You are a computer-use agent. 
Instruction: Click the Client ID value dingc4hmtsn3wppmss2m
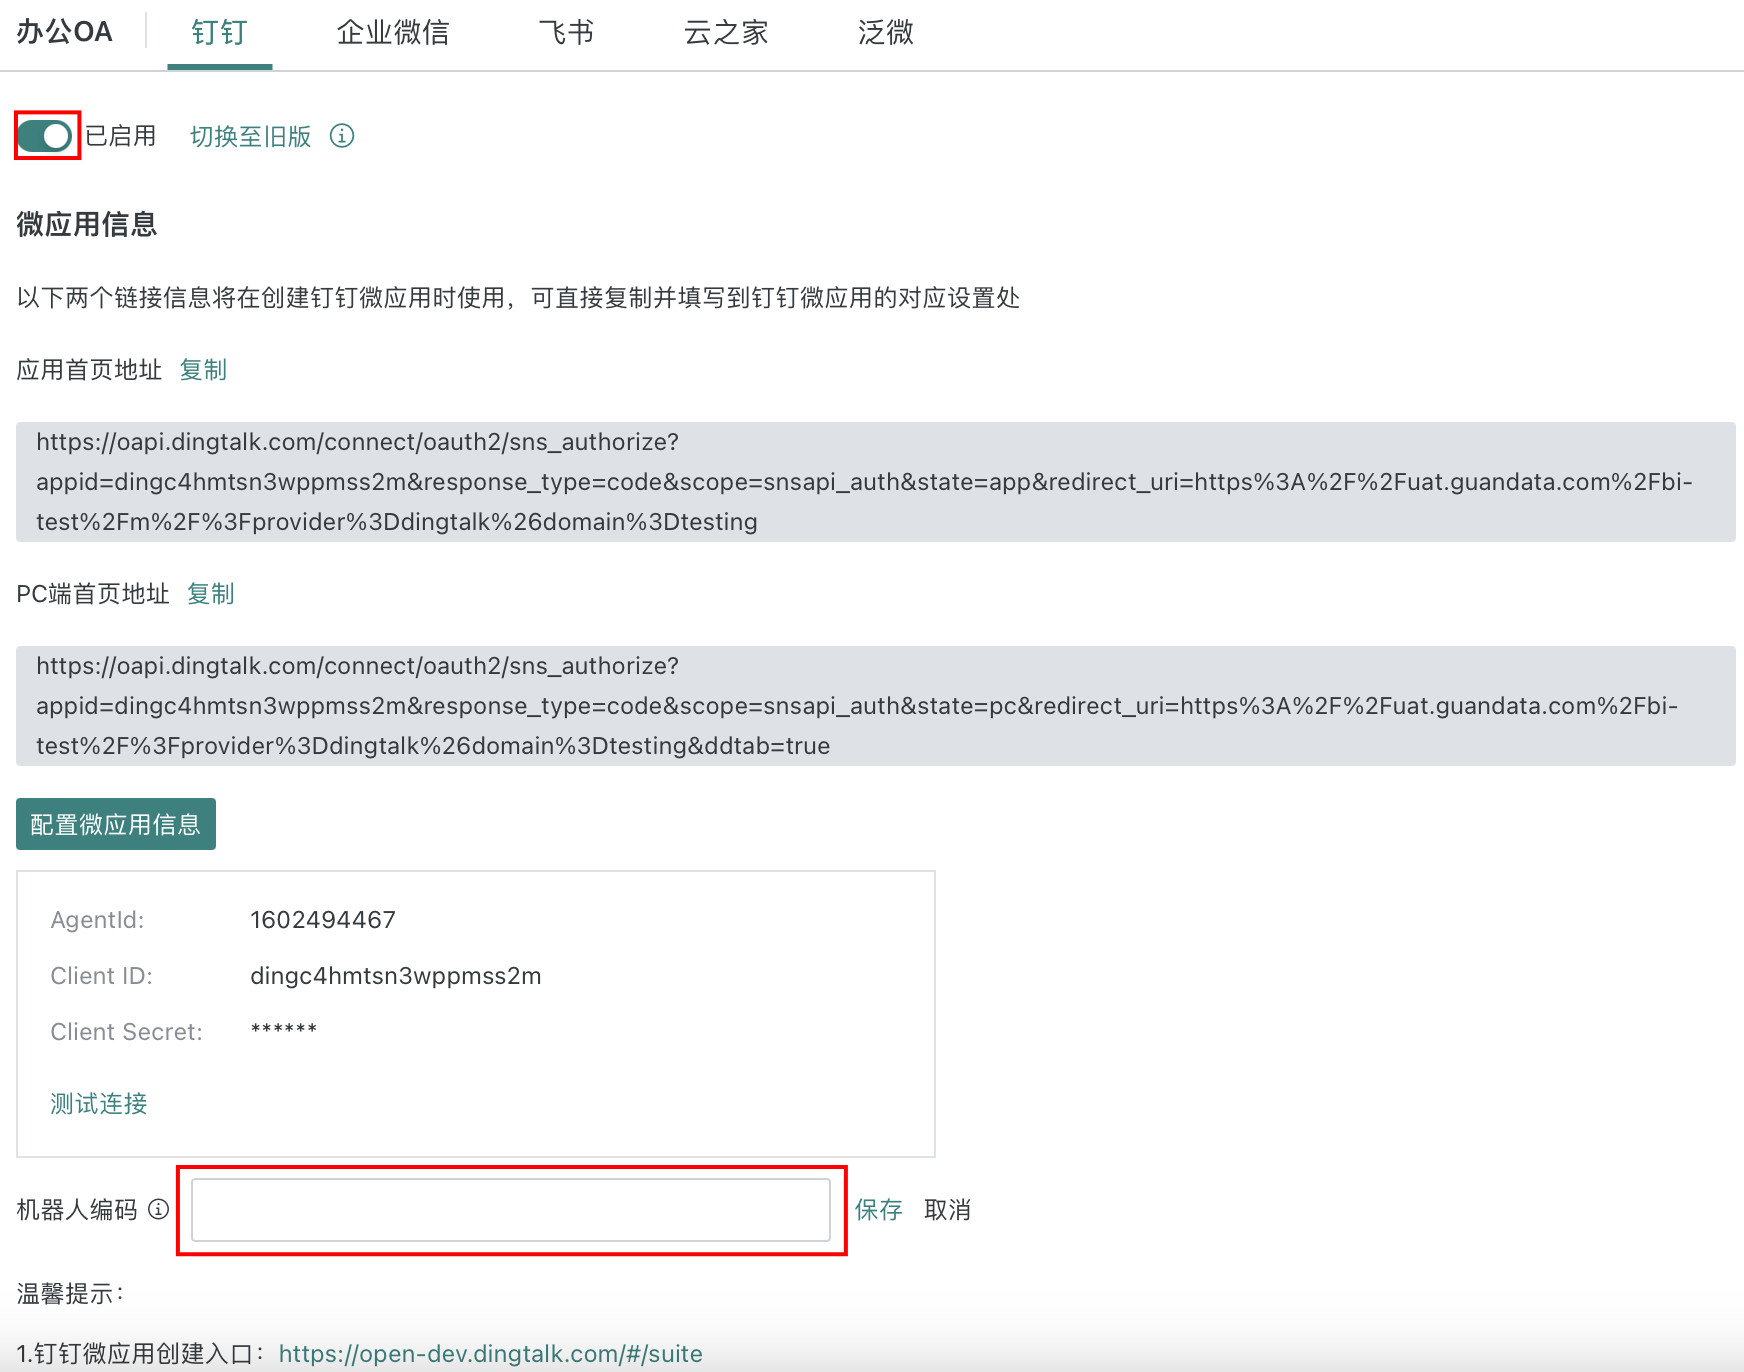point(395,976)
